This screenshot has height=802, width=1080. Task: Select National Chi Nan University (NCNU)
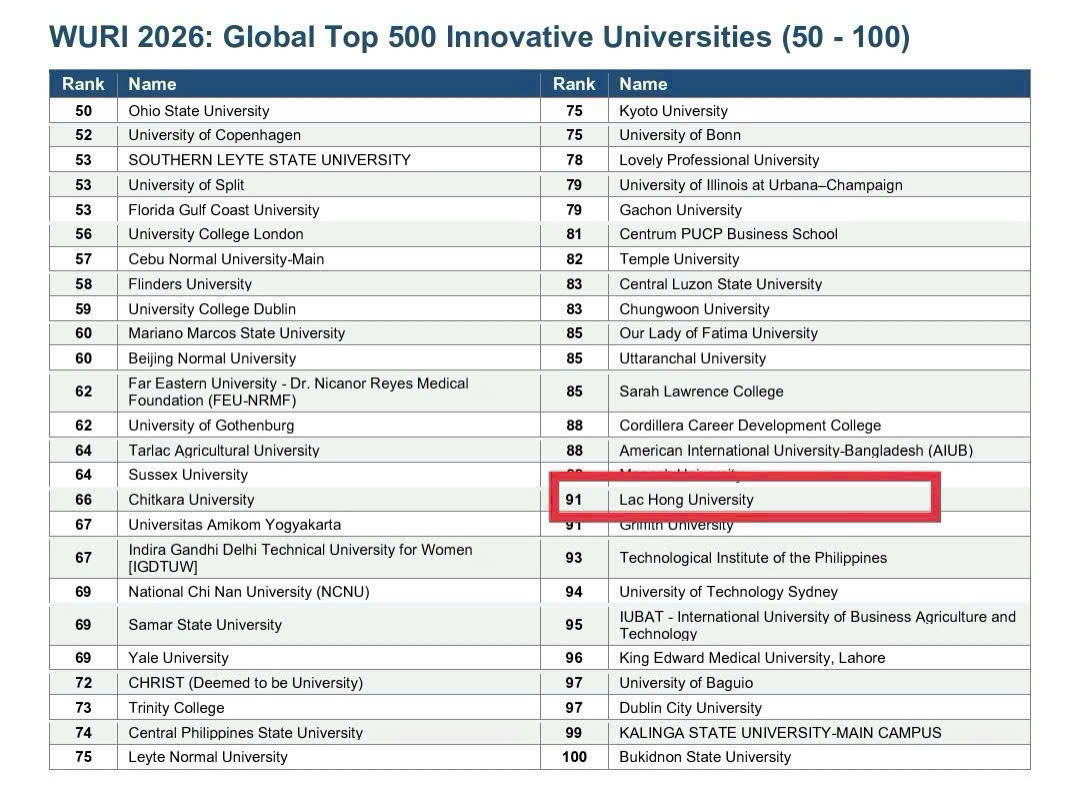[x=249, y=592]
